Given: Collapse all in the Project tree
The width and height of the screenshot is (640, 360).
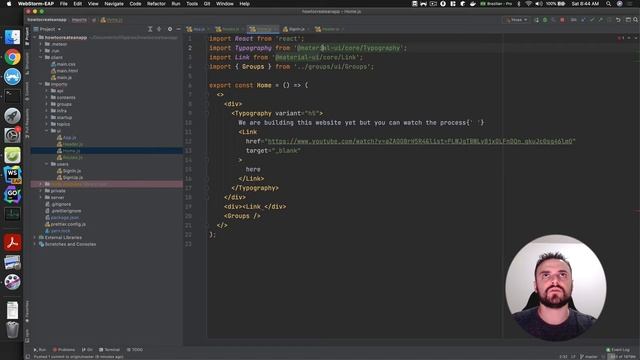Looking at the screenshot, I should tap(159, 29).
